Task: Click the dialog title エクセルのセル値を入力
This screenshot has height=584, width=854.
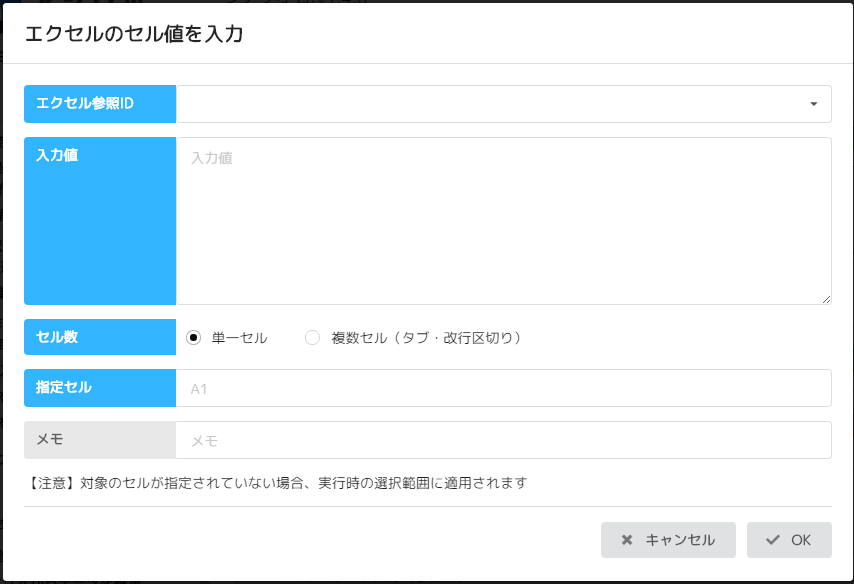Action: pyautogui.click(x=134, y=34)
